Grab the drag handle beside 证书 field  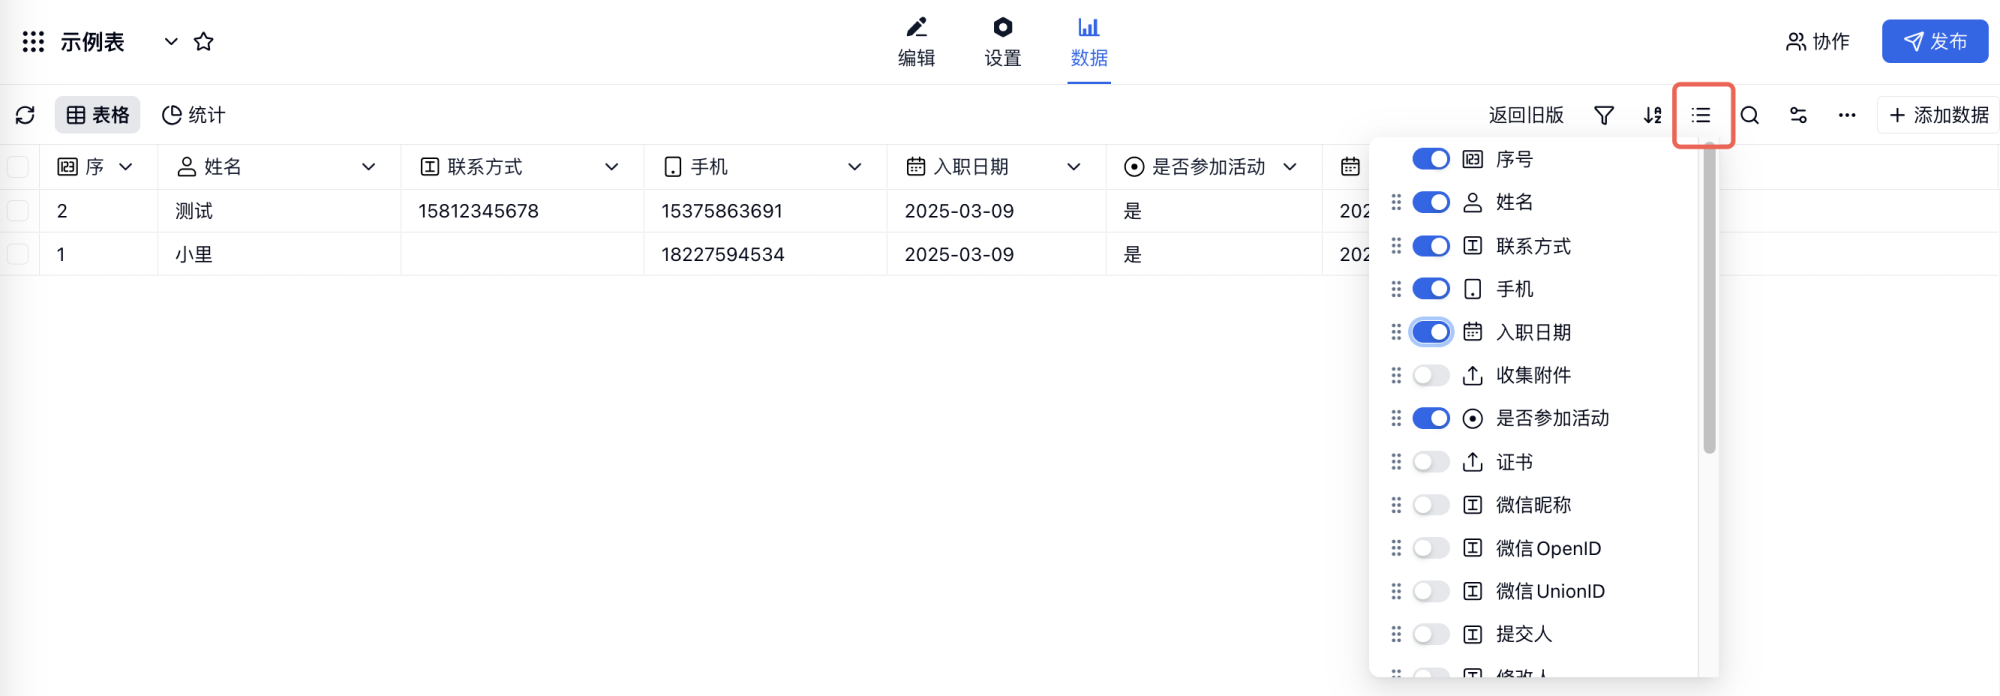coord(1396,462)
